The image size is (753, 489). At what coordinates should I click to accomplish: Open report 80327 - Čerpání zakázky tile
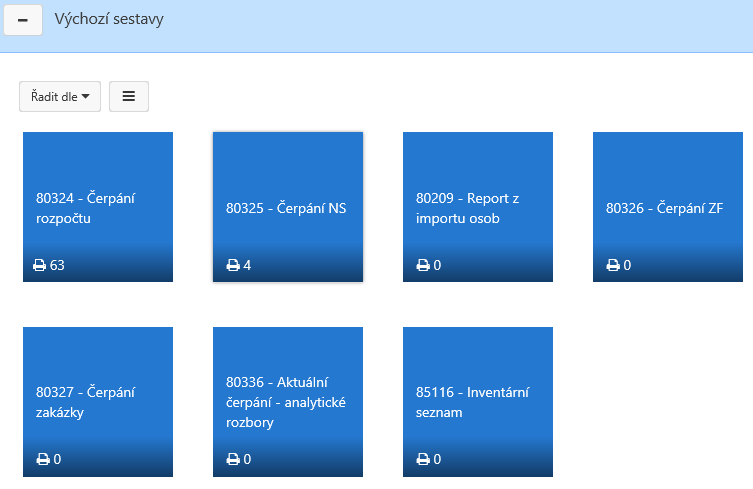coord(98,402)
